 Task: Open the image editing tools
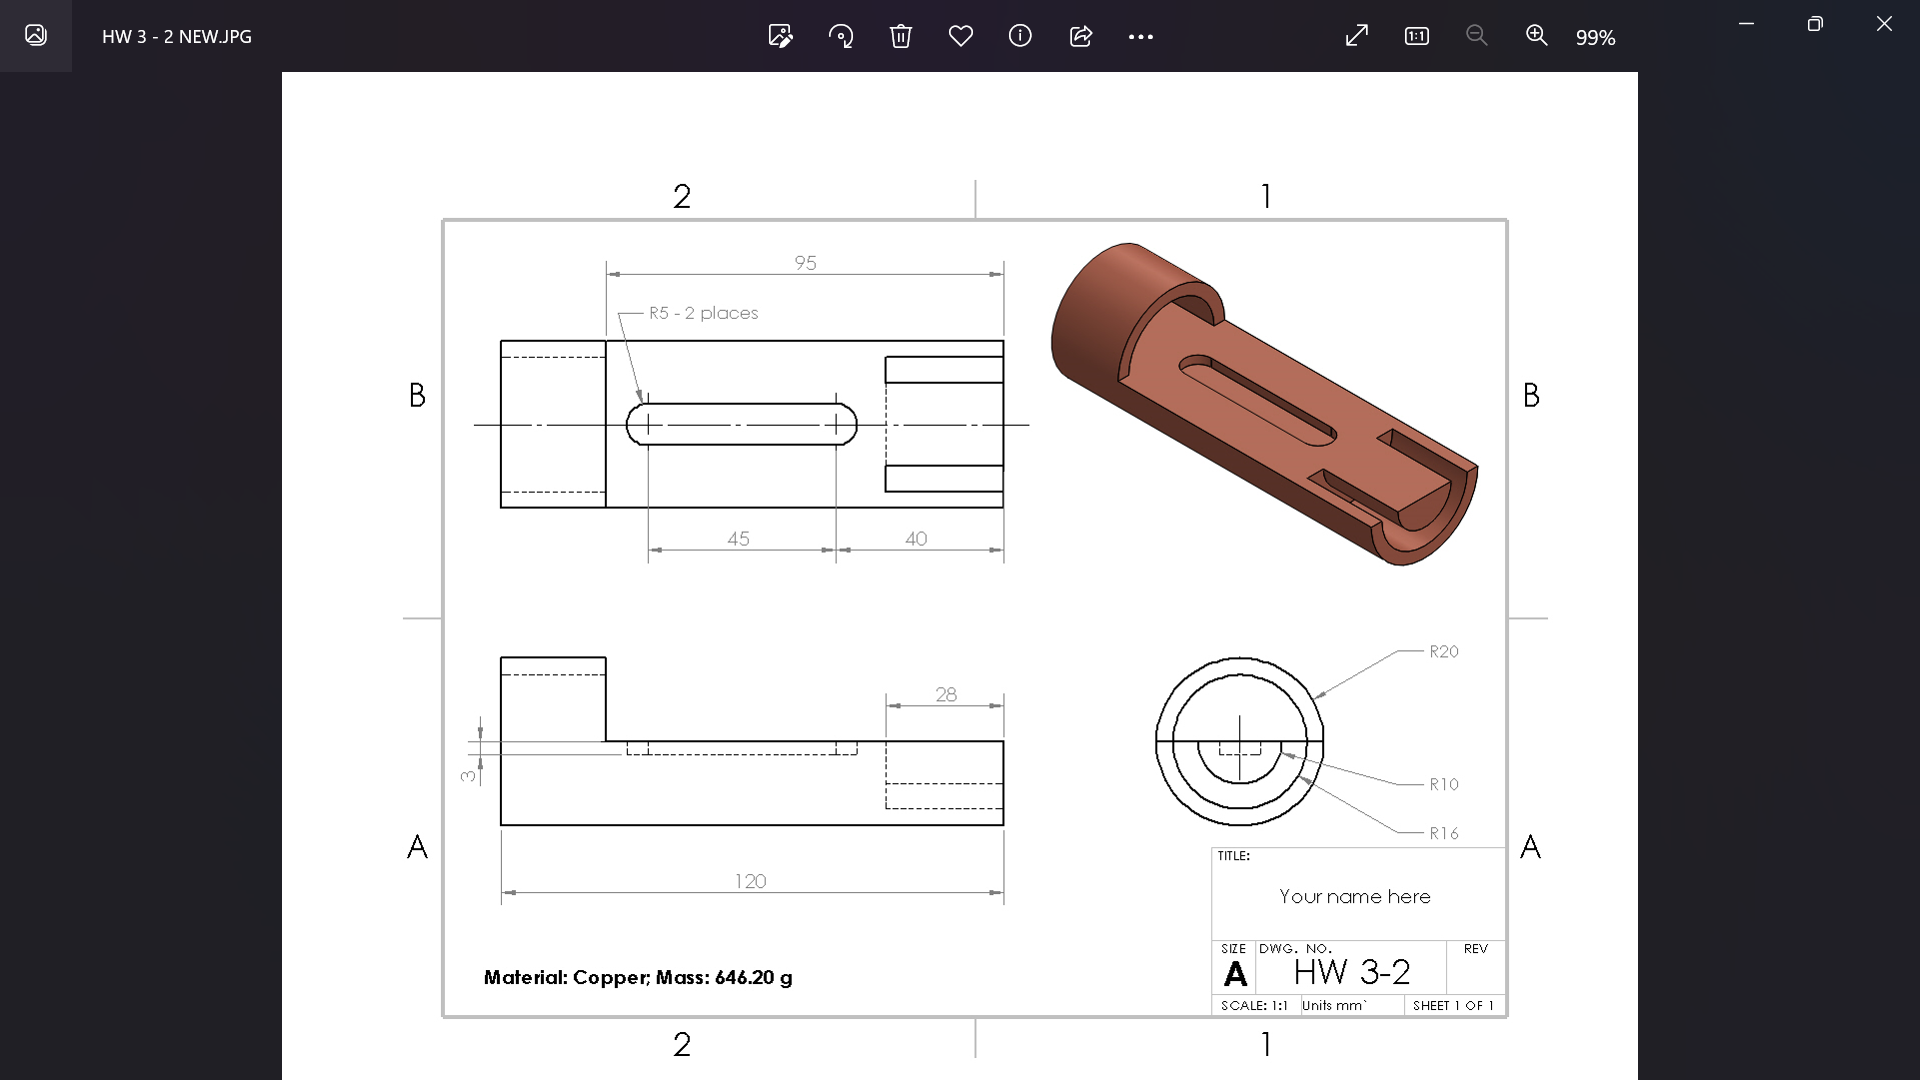[x=781, y=36]
